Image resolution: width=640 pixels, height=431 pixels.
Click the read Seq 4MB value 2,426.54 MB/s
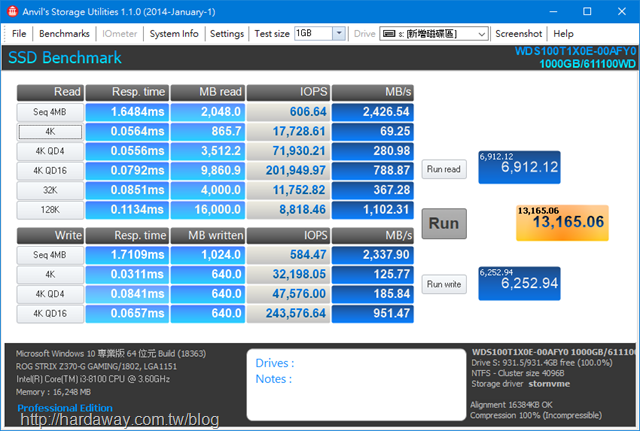coord(372,112)
